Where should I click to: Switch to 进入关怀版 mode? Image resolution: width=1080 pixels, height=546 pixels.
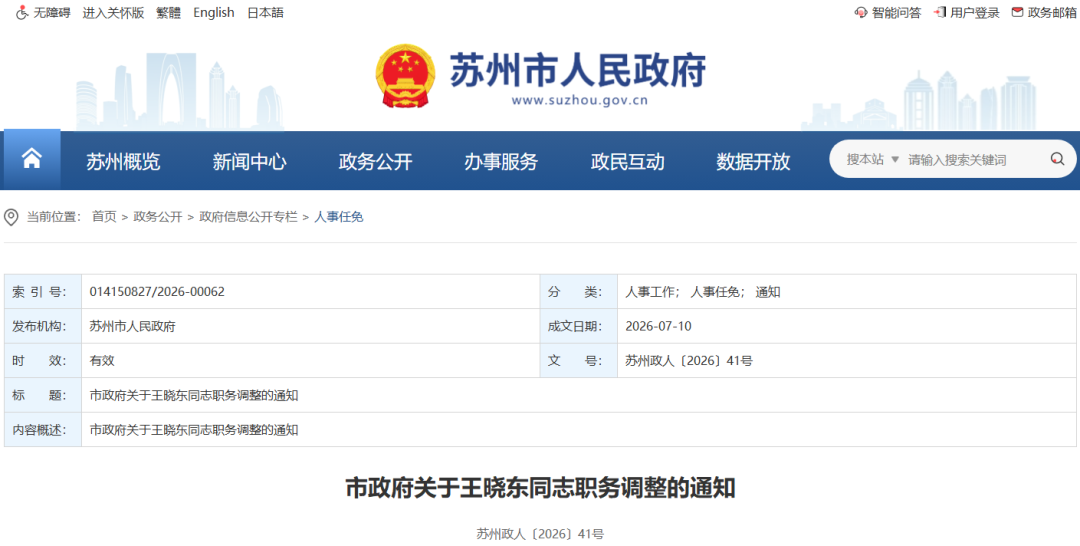click(x=114, y=12)
